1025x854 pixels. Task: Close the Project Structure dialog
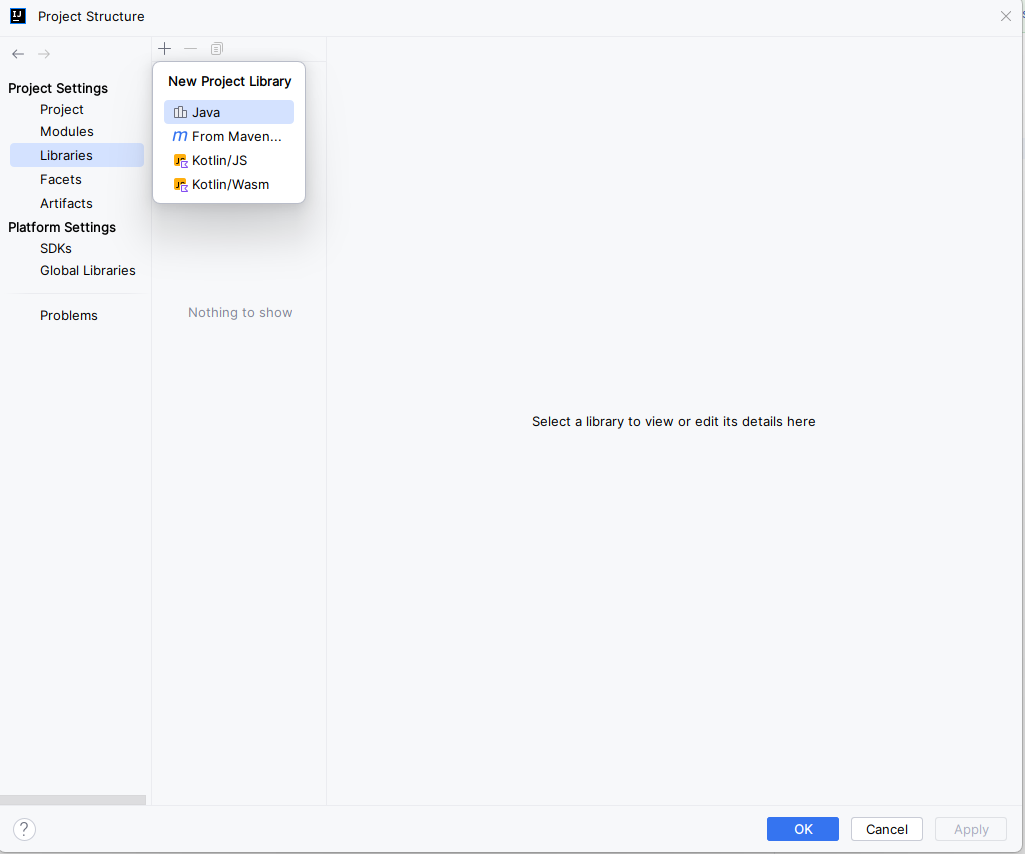point(1005,16)
